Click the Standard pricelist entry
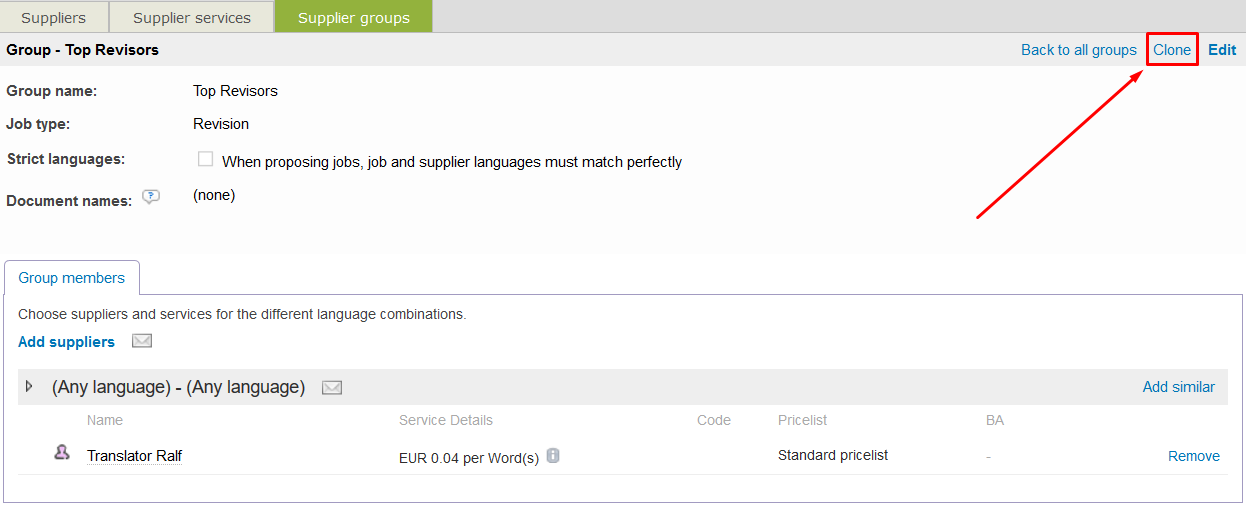 tap(832, 455)
